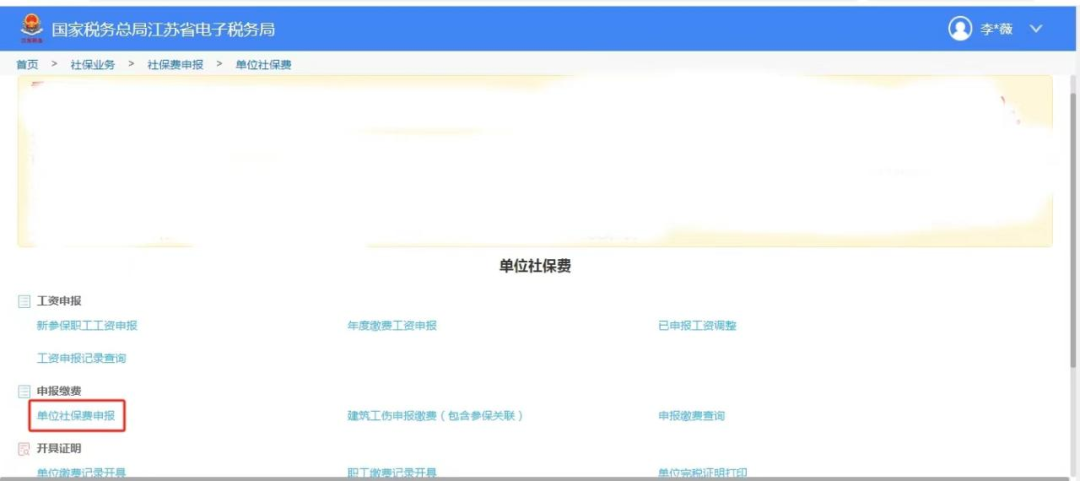Open 社保费申报 breadcrumb
Viewport: 1080px width, 481px height.
pyautogui.click(x=175, y=65)
